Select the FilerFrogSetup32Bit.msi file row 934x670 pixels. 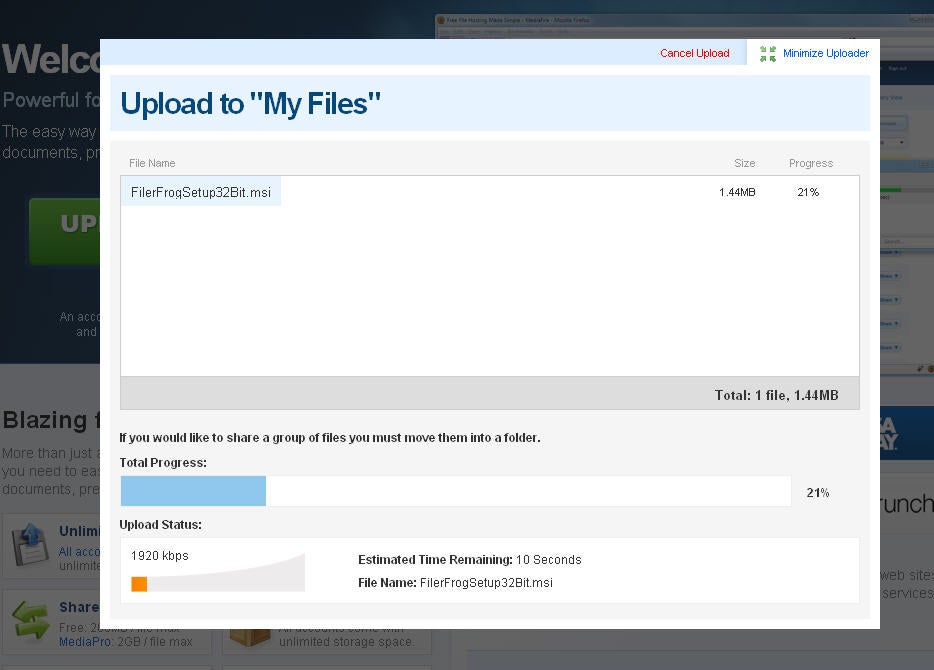pyautogui.click(x=490, y=192)
